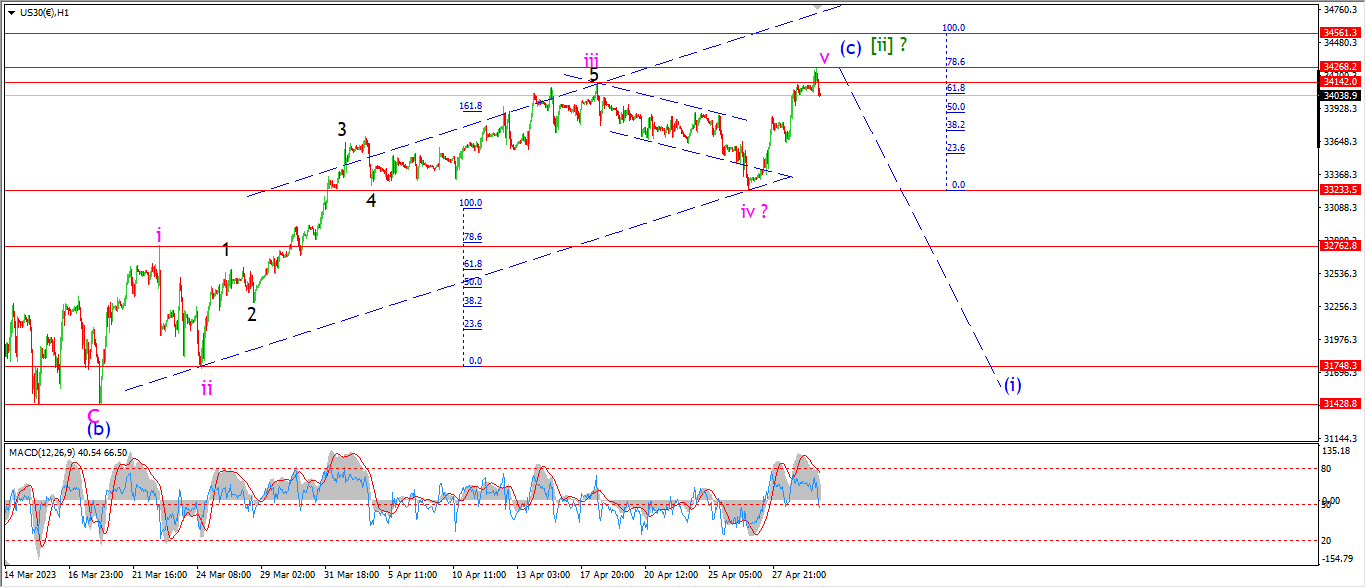
Task: Click the black 34038.9 current price tag
Action: click(1340, 96)
